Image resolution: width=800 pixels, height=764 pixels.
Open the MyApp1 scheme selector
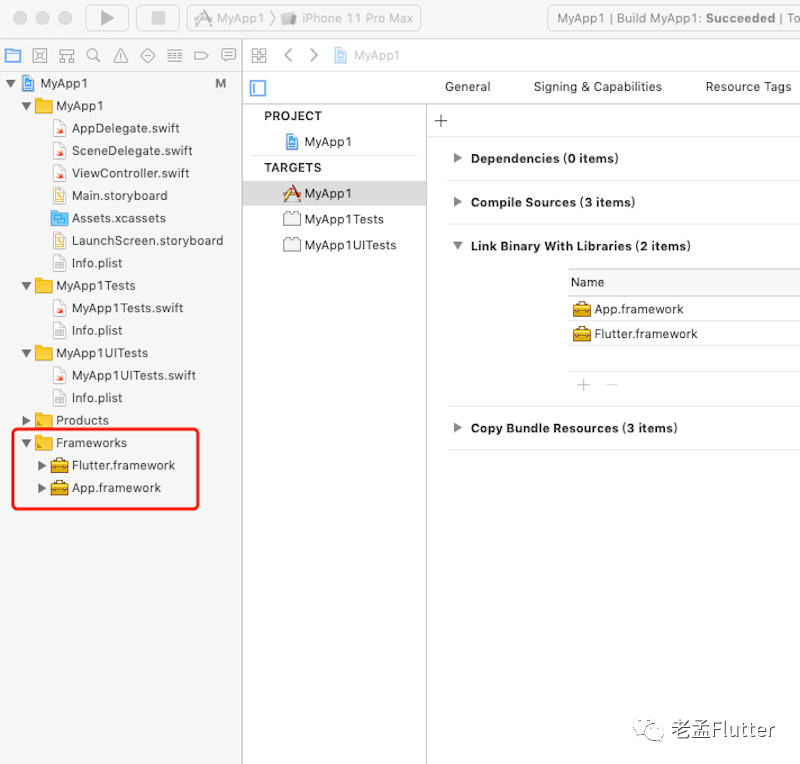tap(230, 18)
